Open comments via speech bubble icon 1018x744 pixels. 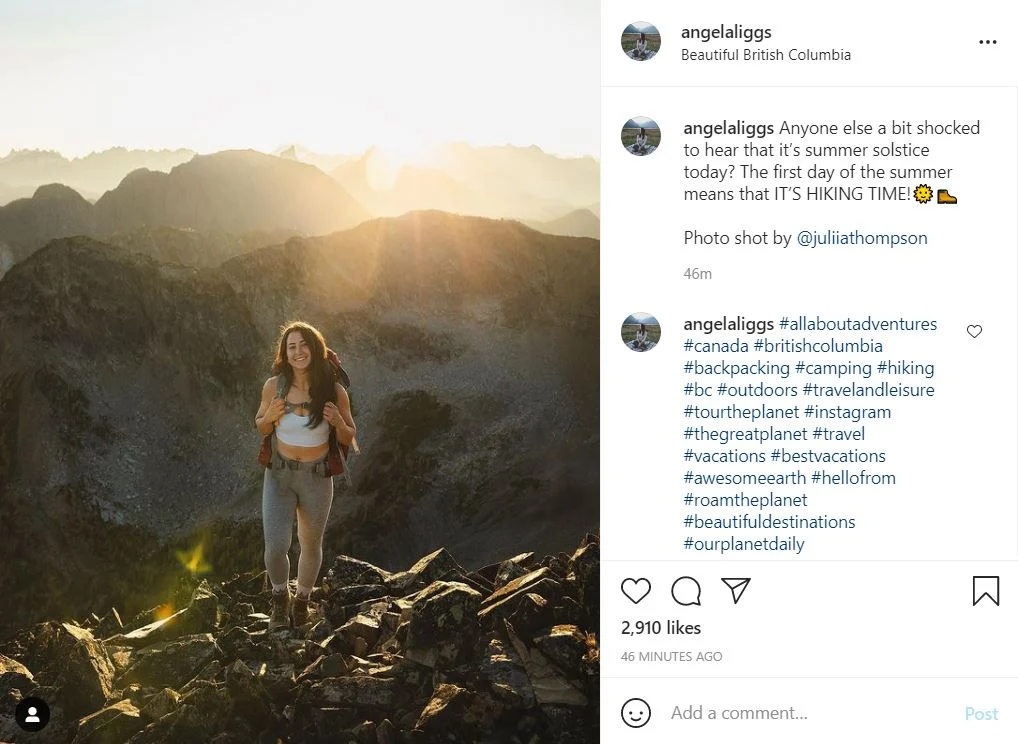click(x=686, y=591)
